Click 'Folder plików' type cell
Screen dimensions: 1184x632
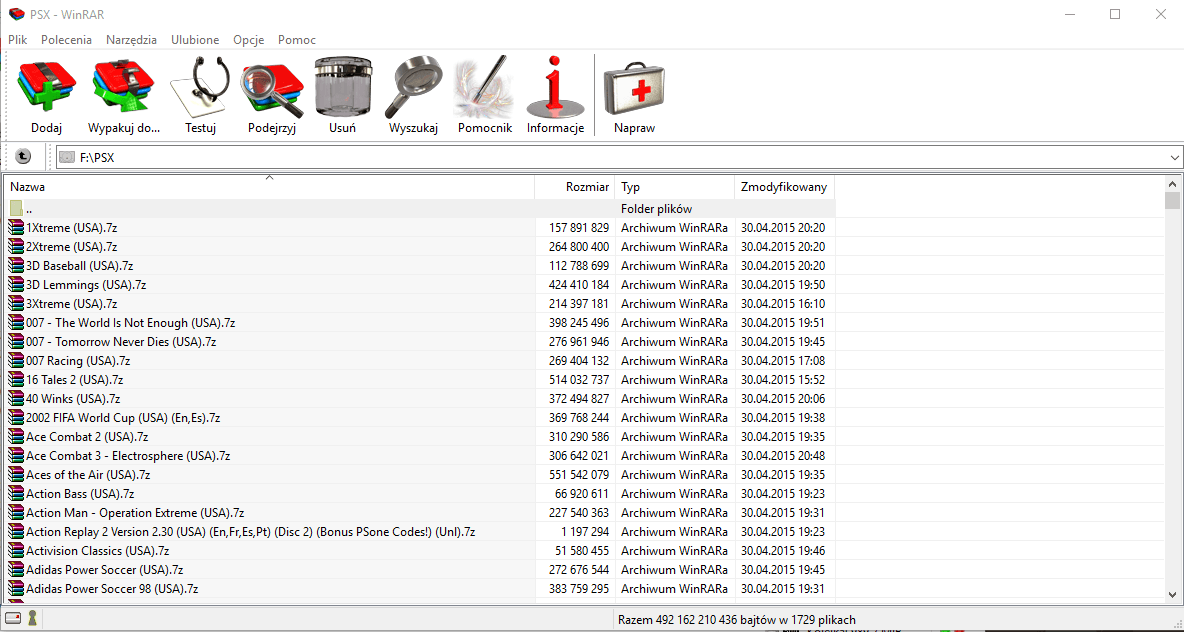point(656,208)
